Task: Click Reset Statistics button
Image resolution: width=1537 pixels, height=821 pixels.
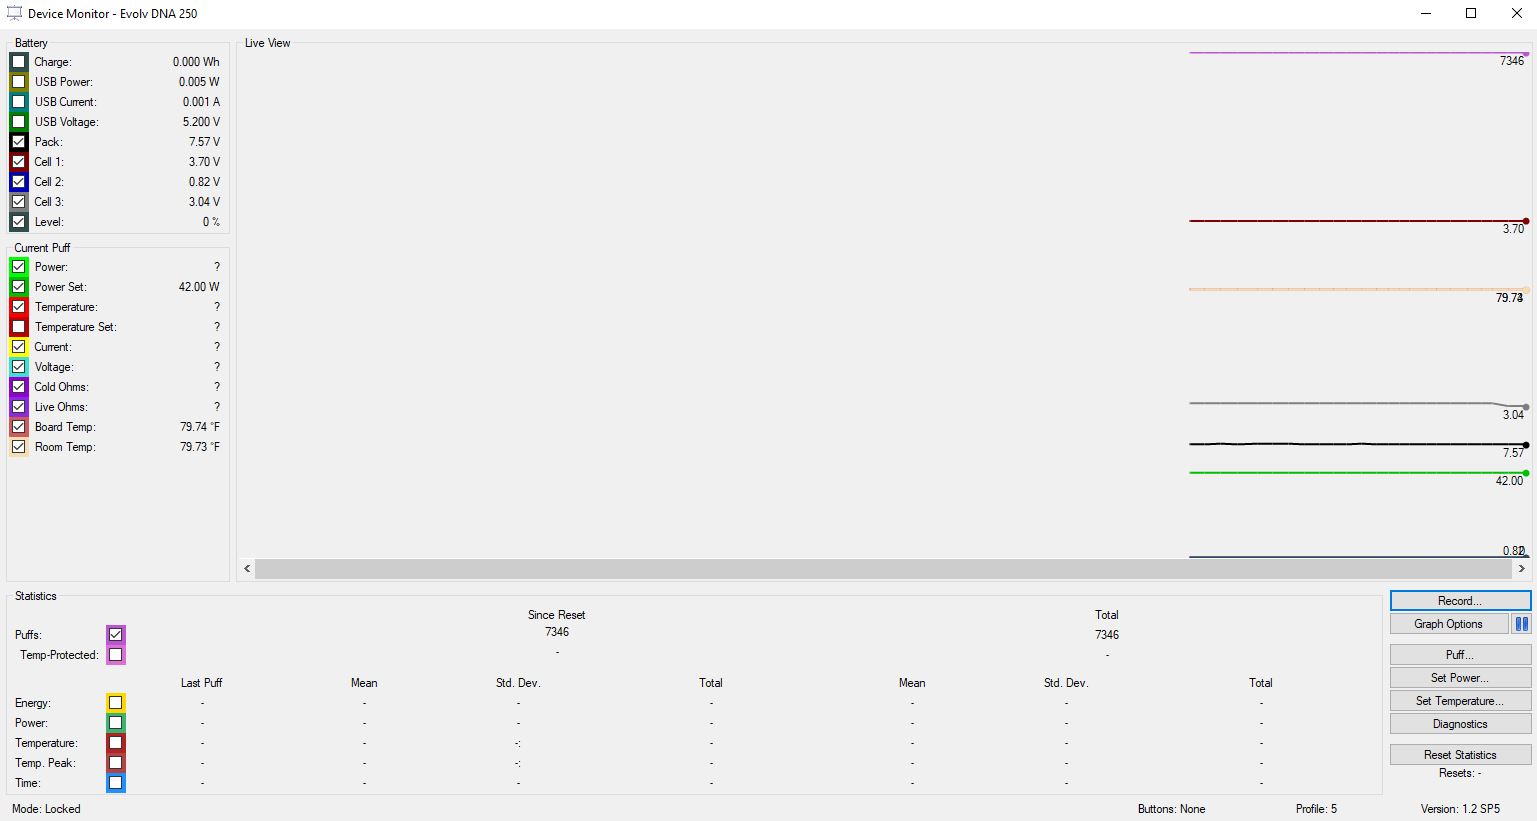Action: [1460, 755]
